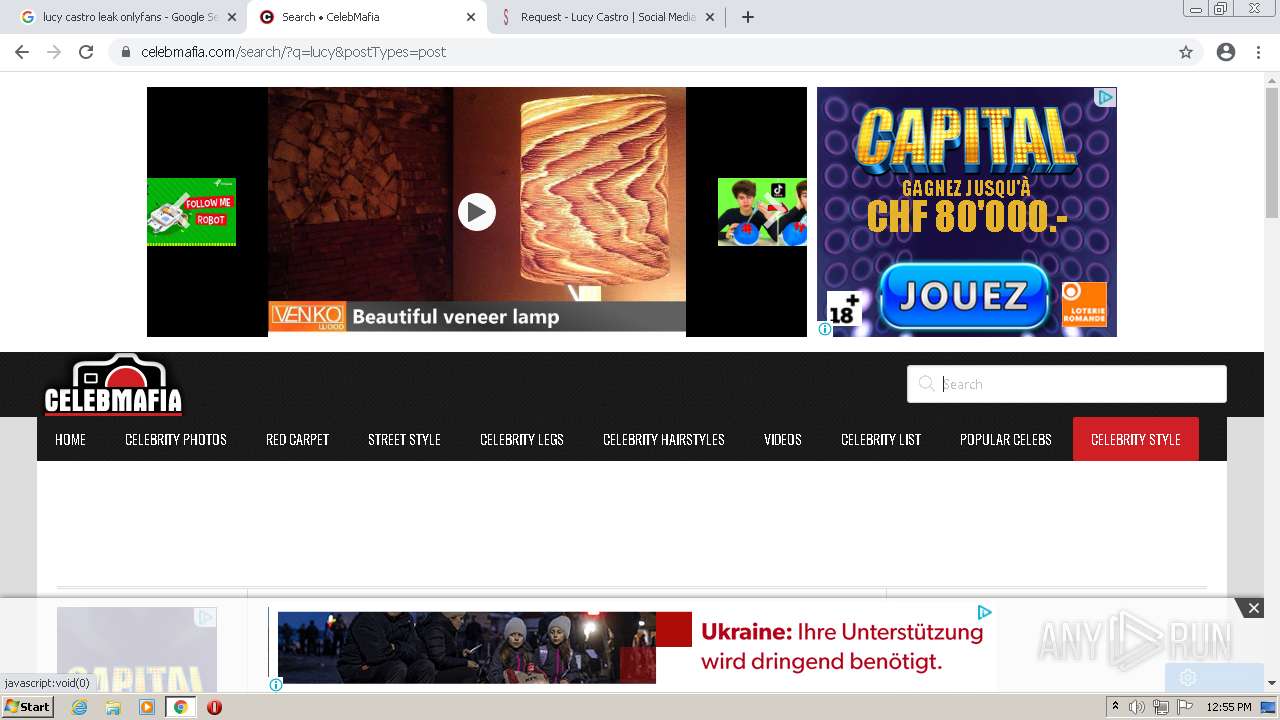Viewport: 1280px width, 720px height.
Task: Click the red CELEBRITY STYLE button
Action: pyautogui.click(x=1136, y=439)
